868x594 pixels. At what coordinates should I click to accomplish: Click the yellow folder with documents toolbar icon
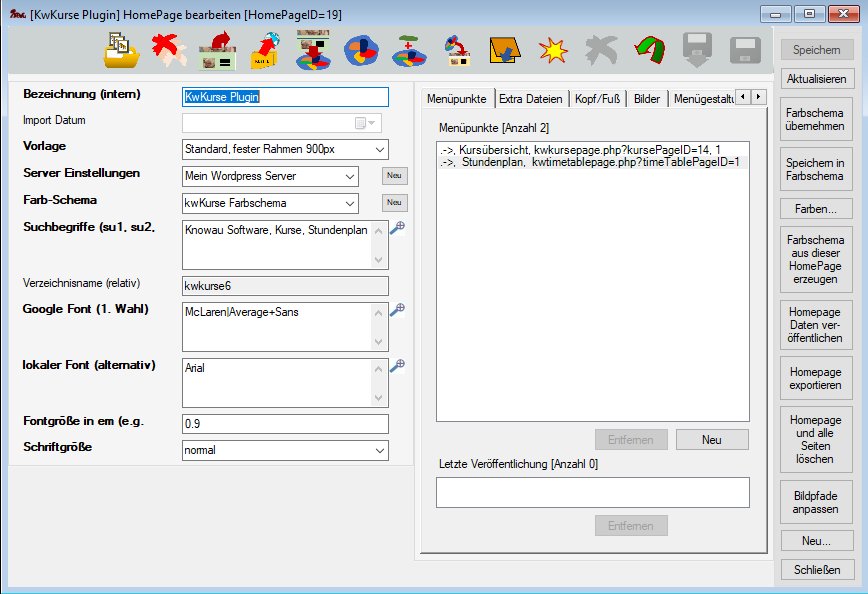click(x=121, y=49)
